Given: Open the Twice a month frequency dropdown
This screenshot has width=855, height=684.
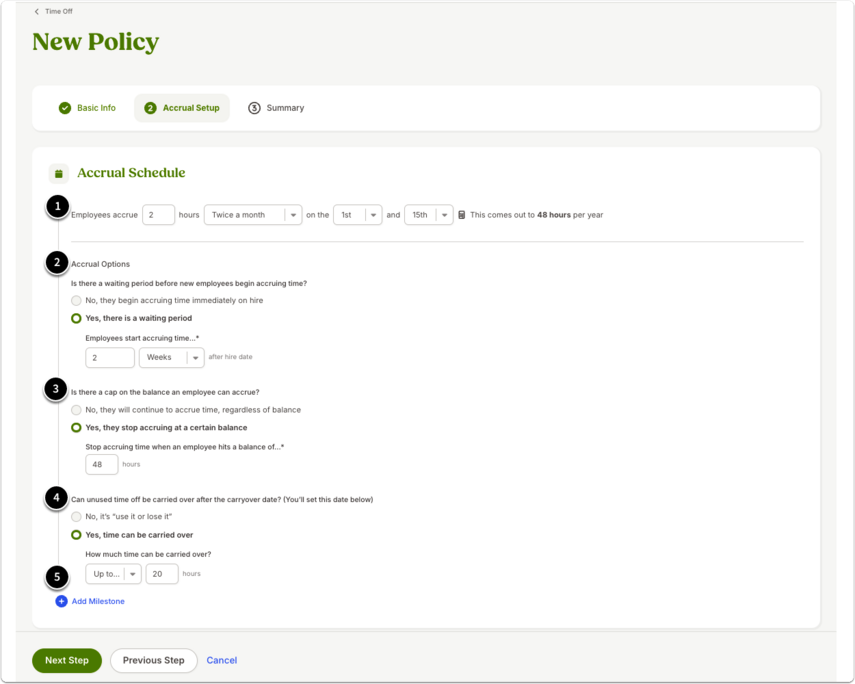Looking at the screenshot, I should tap(253, 215).
